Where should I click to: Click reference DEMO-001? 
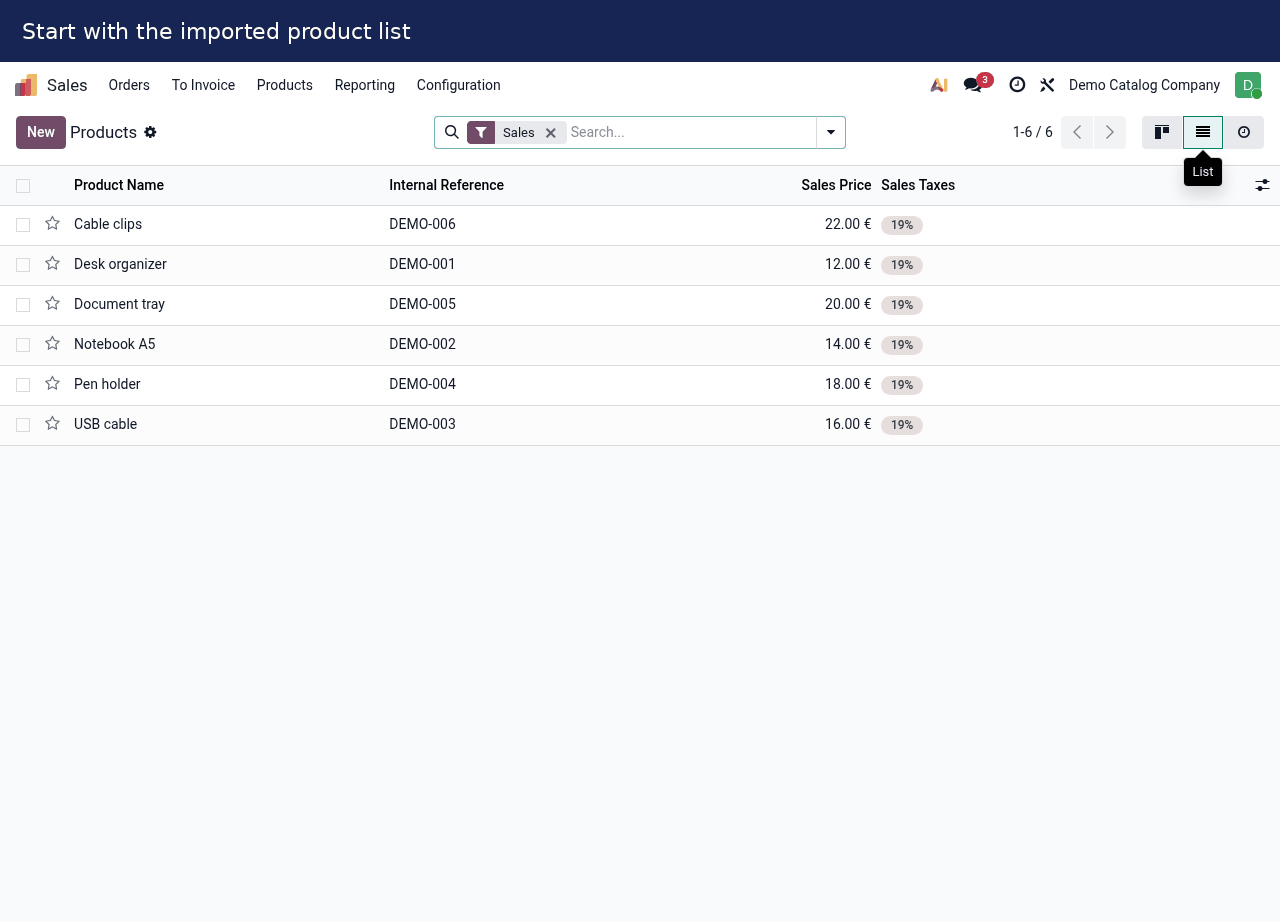pyautogui.click(x=422, y=264)
